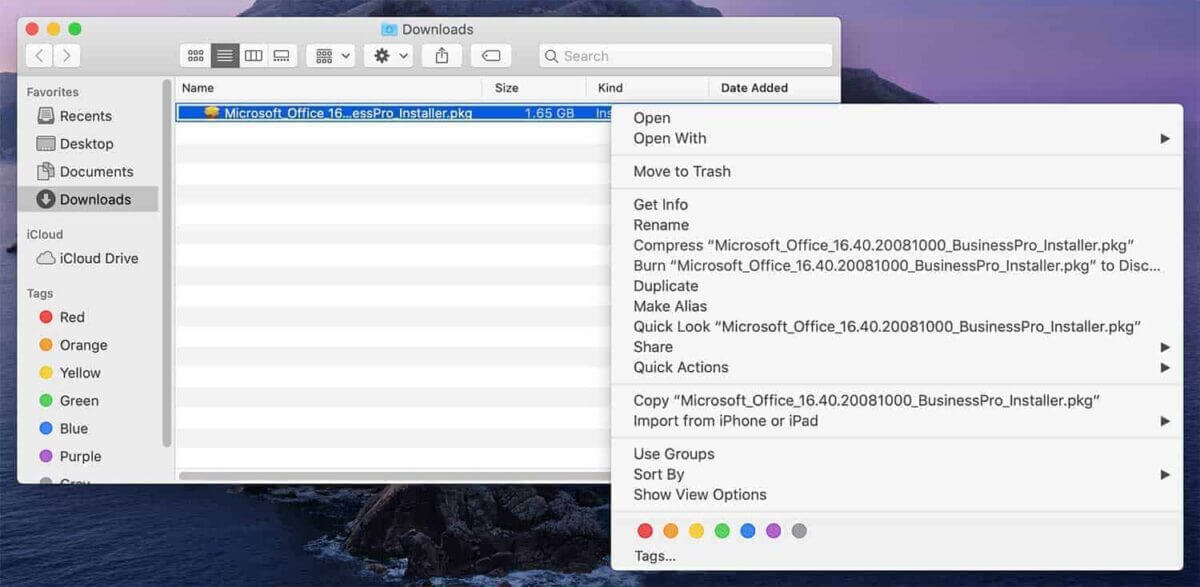Viewport: 1200px width, 587px height.
Task: Apply the yellow tag dot in context menu
Action: point(697,531)
